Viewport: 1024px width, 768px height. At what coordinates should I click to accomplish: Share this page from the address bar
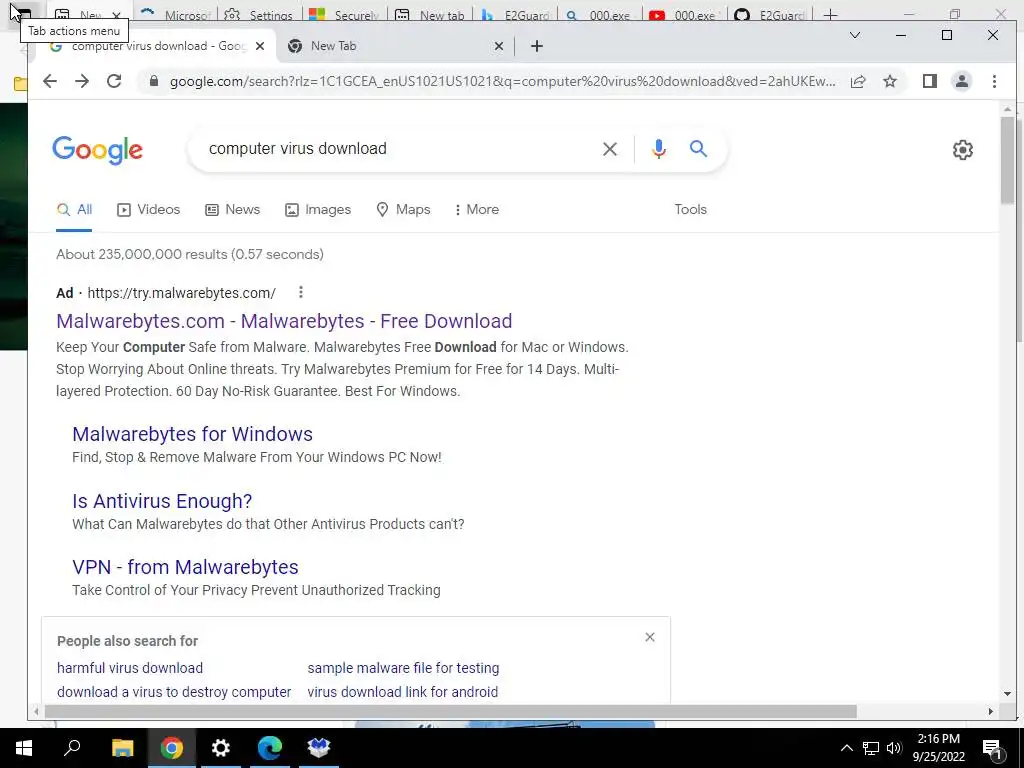858,81
